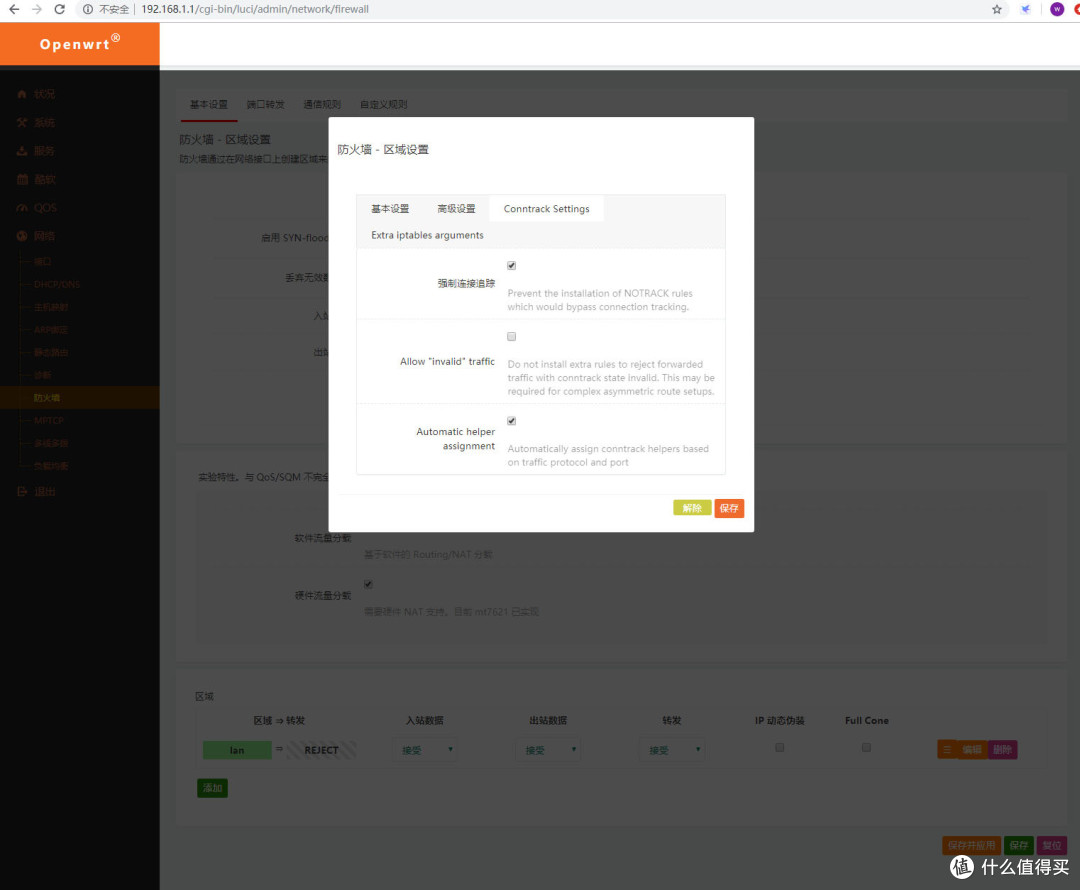The image size is (1080, 890).
Task: Click the 退出 logout icon in sidebar
Action: pyautogui.click(x=22, y=491)
